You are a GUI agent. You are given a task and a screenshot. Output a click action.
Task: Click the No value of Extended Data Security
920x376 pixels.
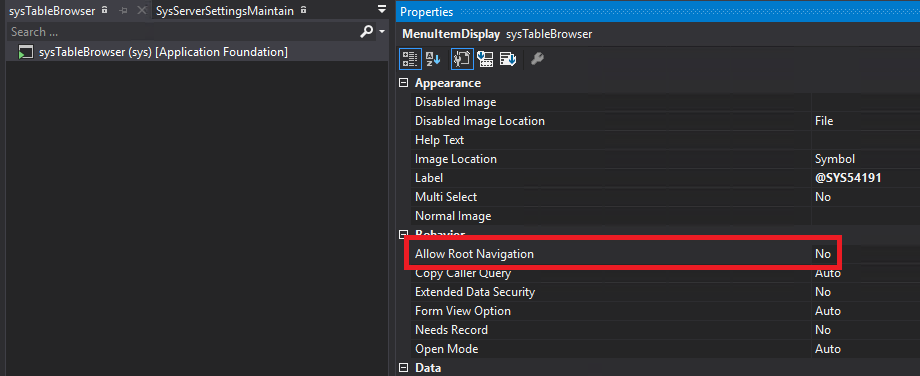pyautogui.click(x=823, y=292)
